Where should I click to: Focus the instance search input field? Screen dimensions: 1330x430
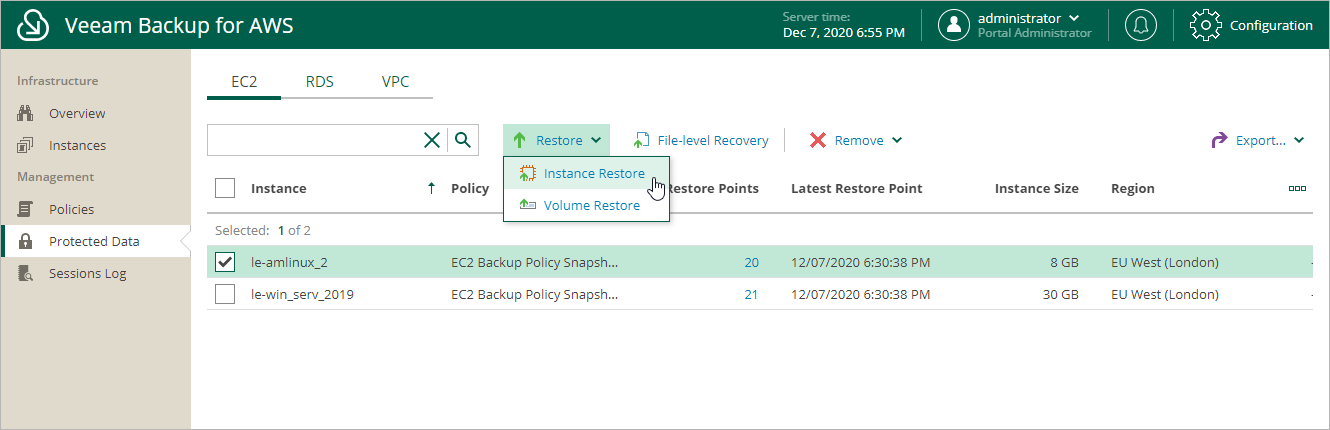(314, 140)
